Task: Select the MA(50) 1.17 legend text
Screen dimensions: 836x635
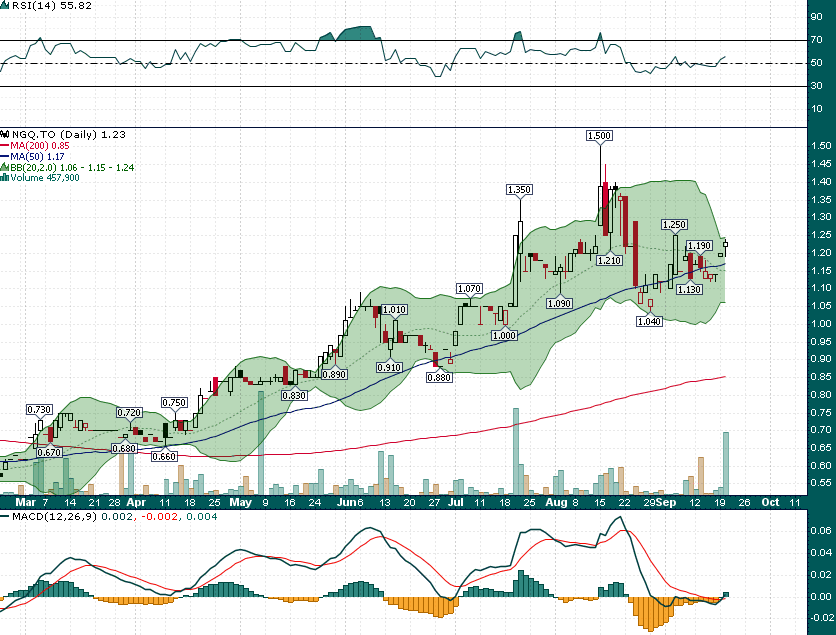Action: 37,157
